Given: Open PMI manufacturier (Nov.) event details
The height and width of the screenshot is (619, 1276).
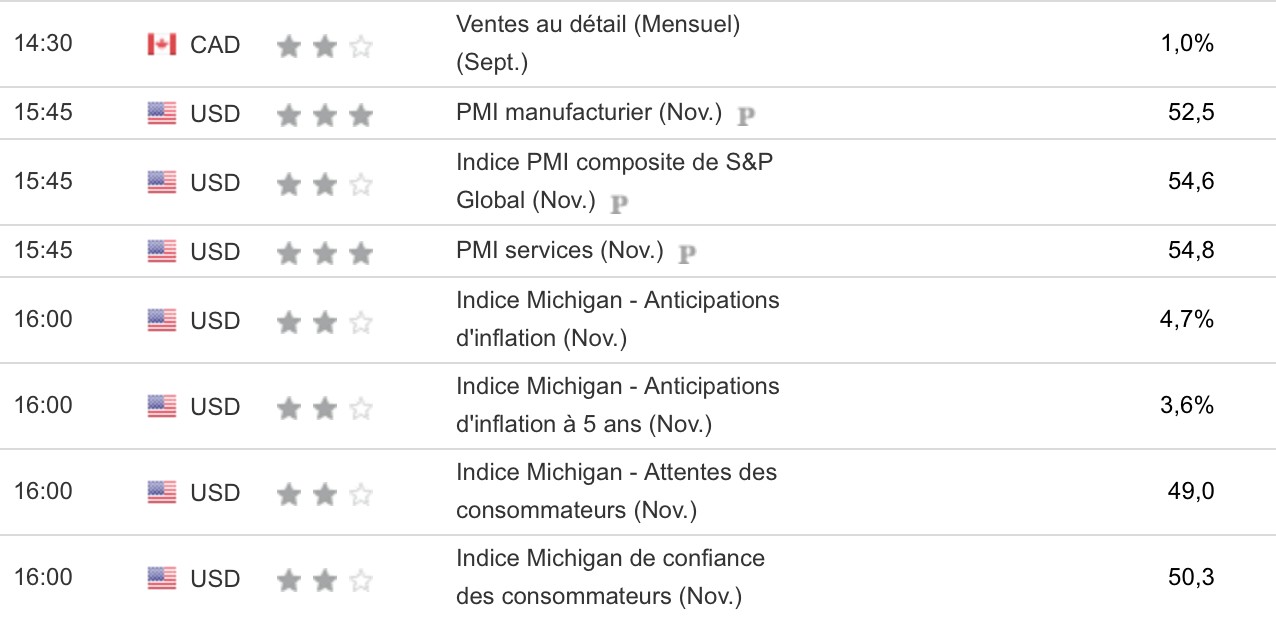Looking at the screenshot, I should point(588,112).
